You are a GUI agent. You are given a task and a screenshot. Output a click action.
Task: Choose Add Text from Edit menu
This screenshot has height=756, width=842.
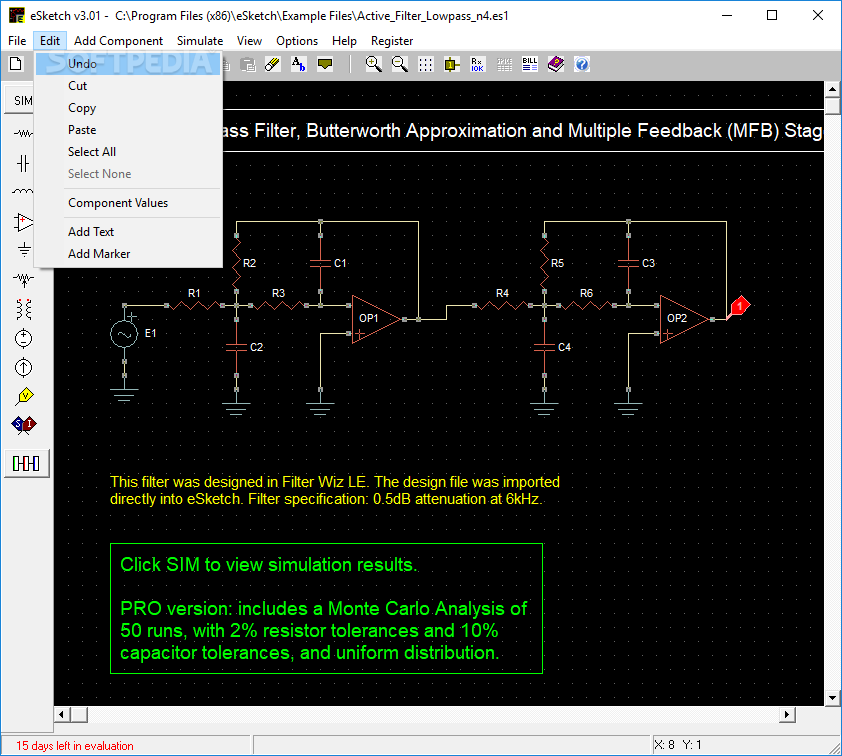128,232
